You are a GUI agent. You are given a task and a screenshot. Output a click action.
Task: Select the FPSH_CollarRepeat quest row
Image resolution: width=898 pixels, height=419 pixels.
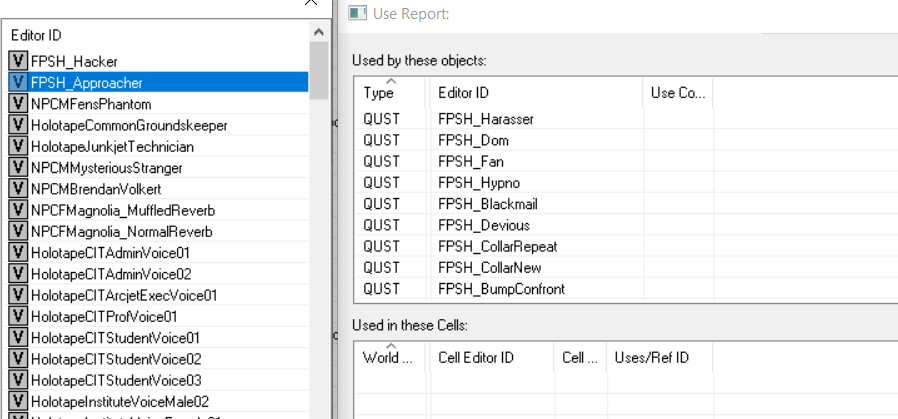tap(625, 246)
